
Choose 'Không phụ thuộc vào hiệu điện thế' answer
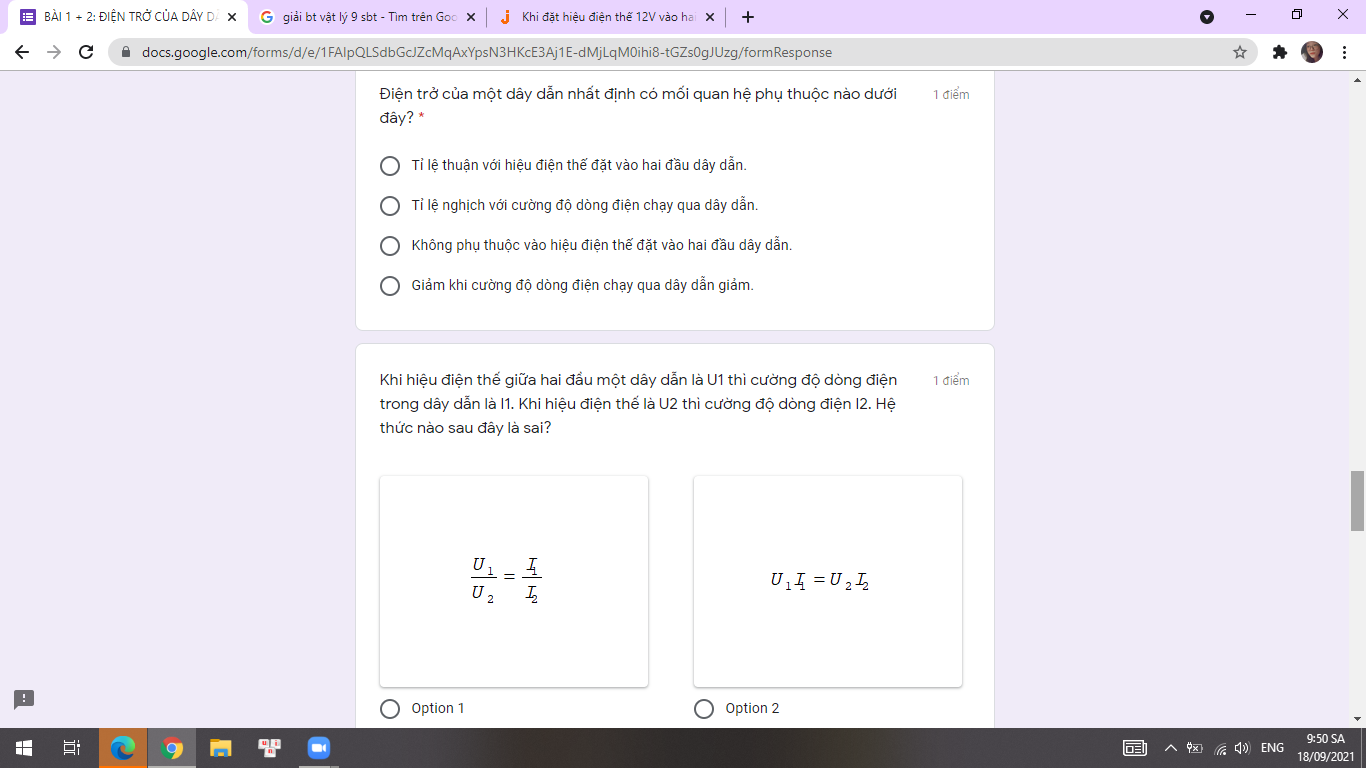(390, 245)
